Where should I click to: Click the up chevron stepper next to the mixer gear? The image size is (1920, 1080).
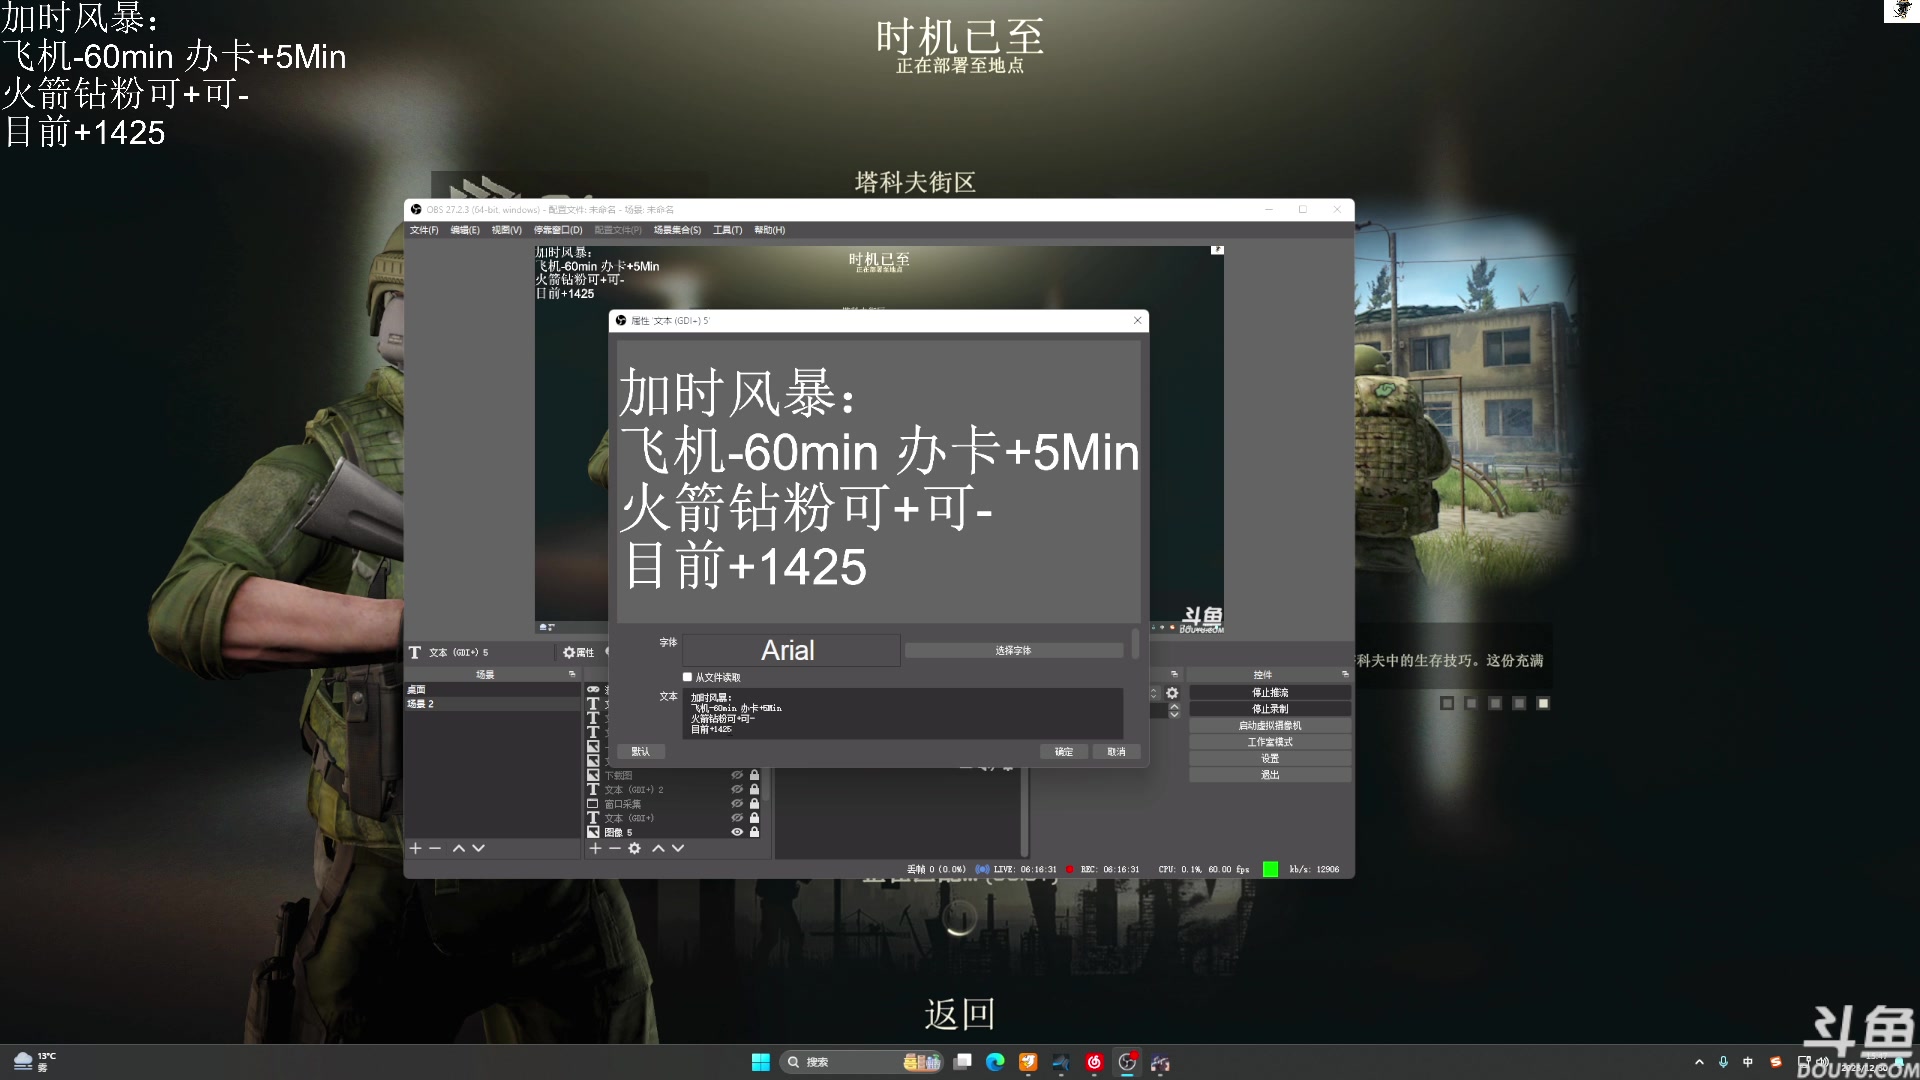(1154, 690)
